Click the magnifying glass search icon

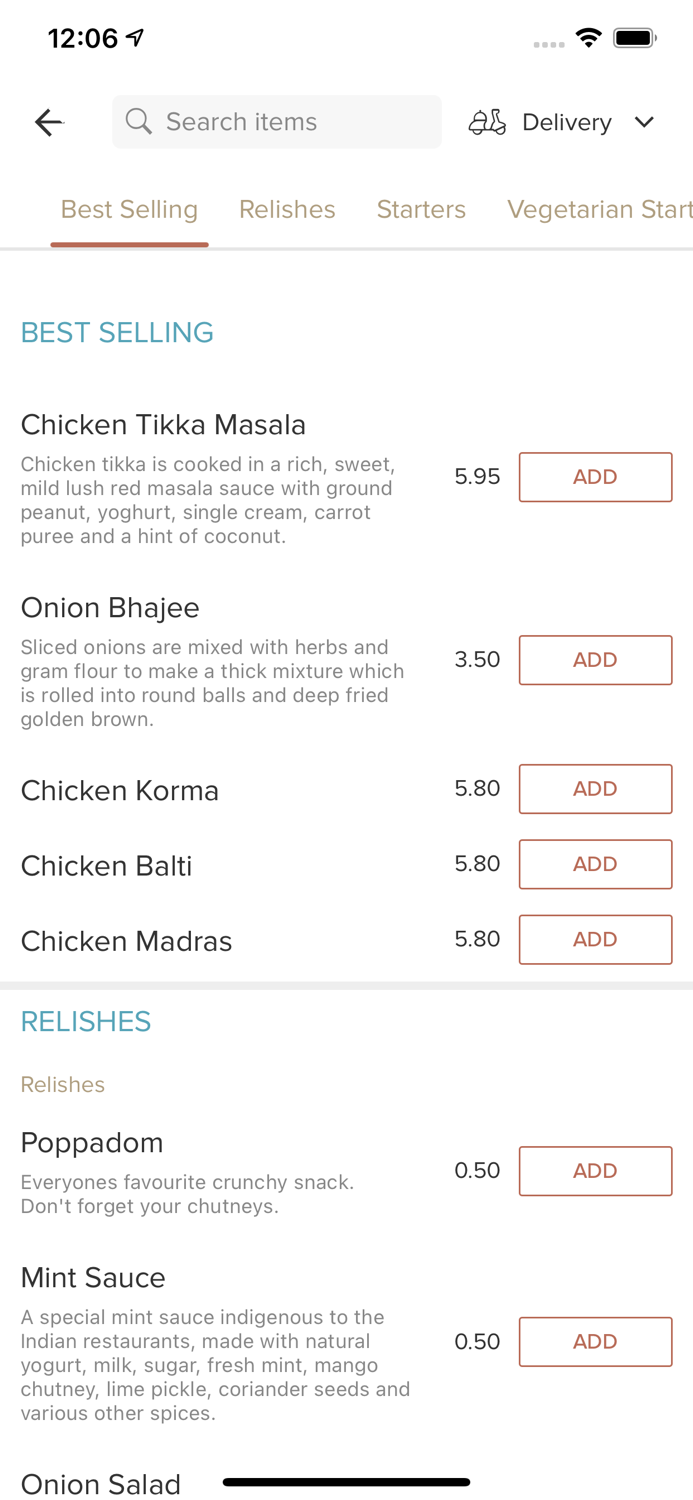[x=139, y=121]
